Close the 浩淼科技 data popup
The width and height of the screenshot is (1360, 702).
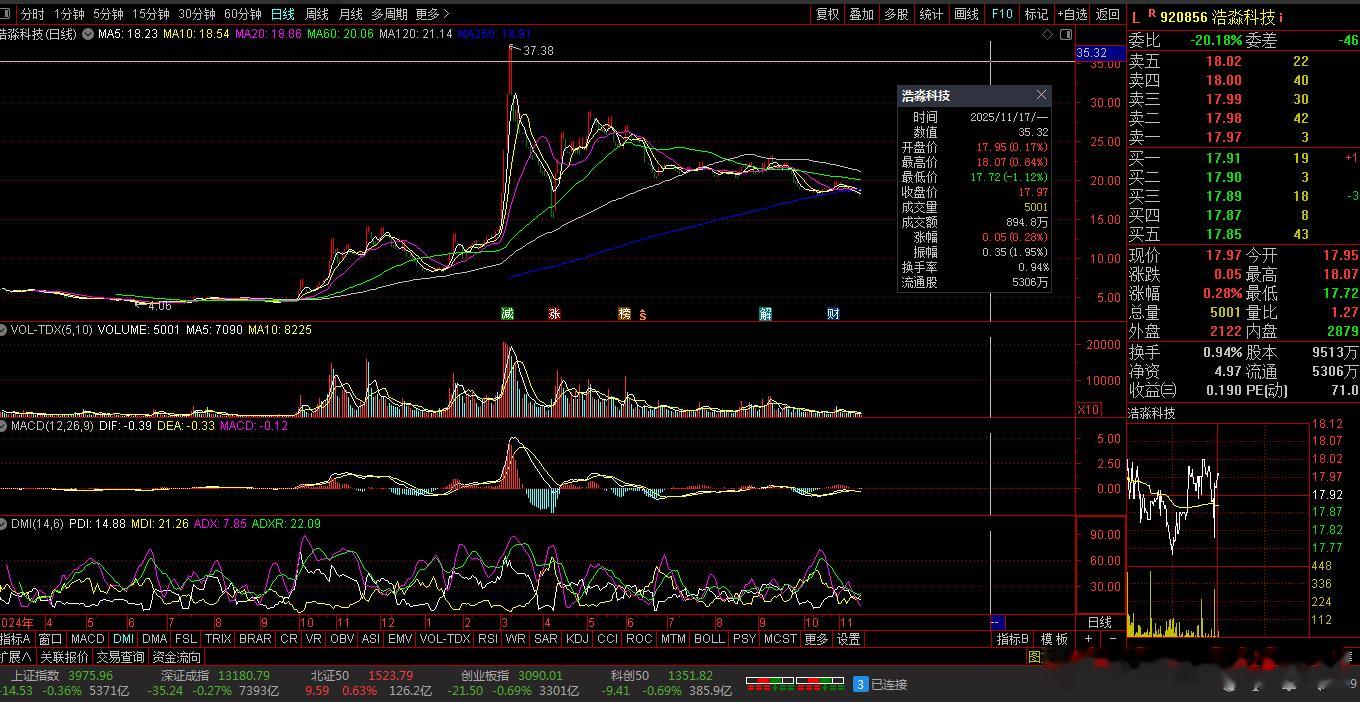coord(1041,95)
